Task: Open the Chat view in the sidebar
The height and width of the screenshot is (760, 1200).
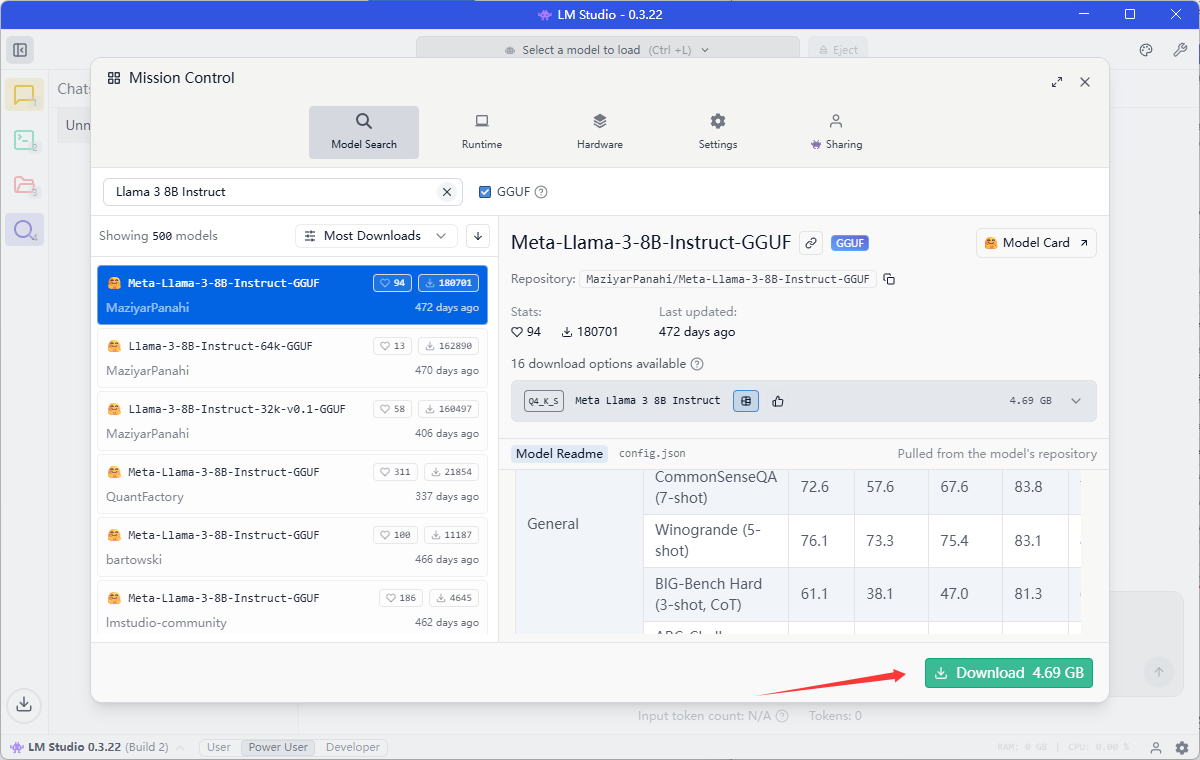Action: 24,95
